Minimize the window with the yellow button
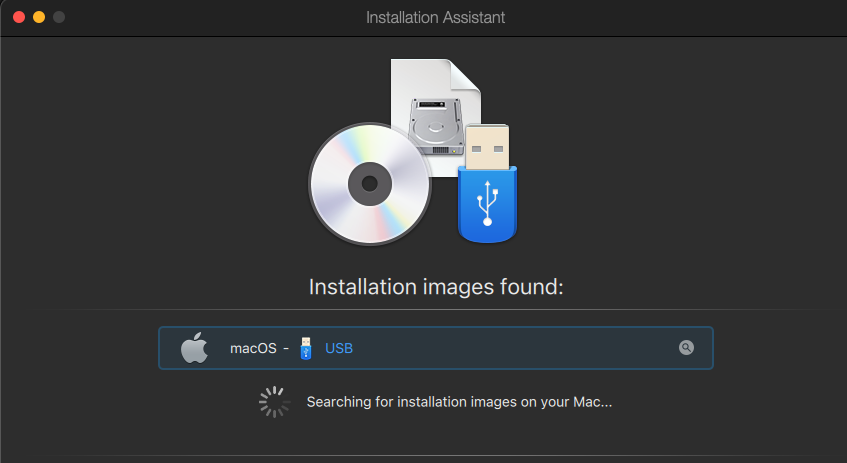 [39, 17]
